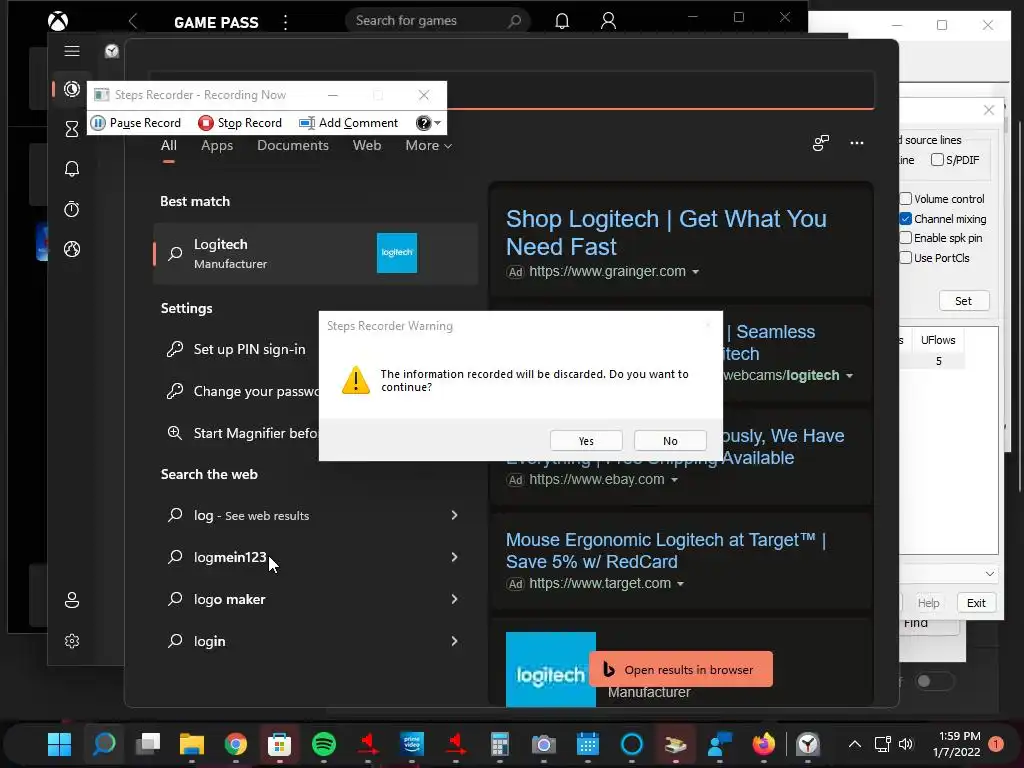Expand the arrow next to 'log' web result
The width and height of the screenshot is (1024, 768).
[x=455, y=515]
